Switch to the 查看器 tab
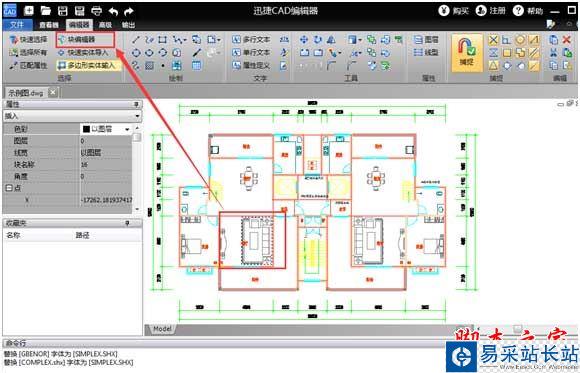This screenshot has height=373, width=580. (49, 25)
